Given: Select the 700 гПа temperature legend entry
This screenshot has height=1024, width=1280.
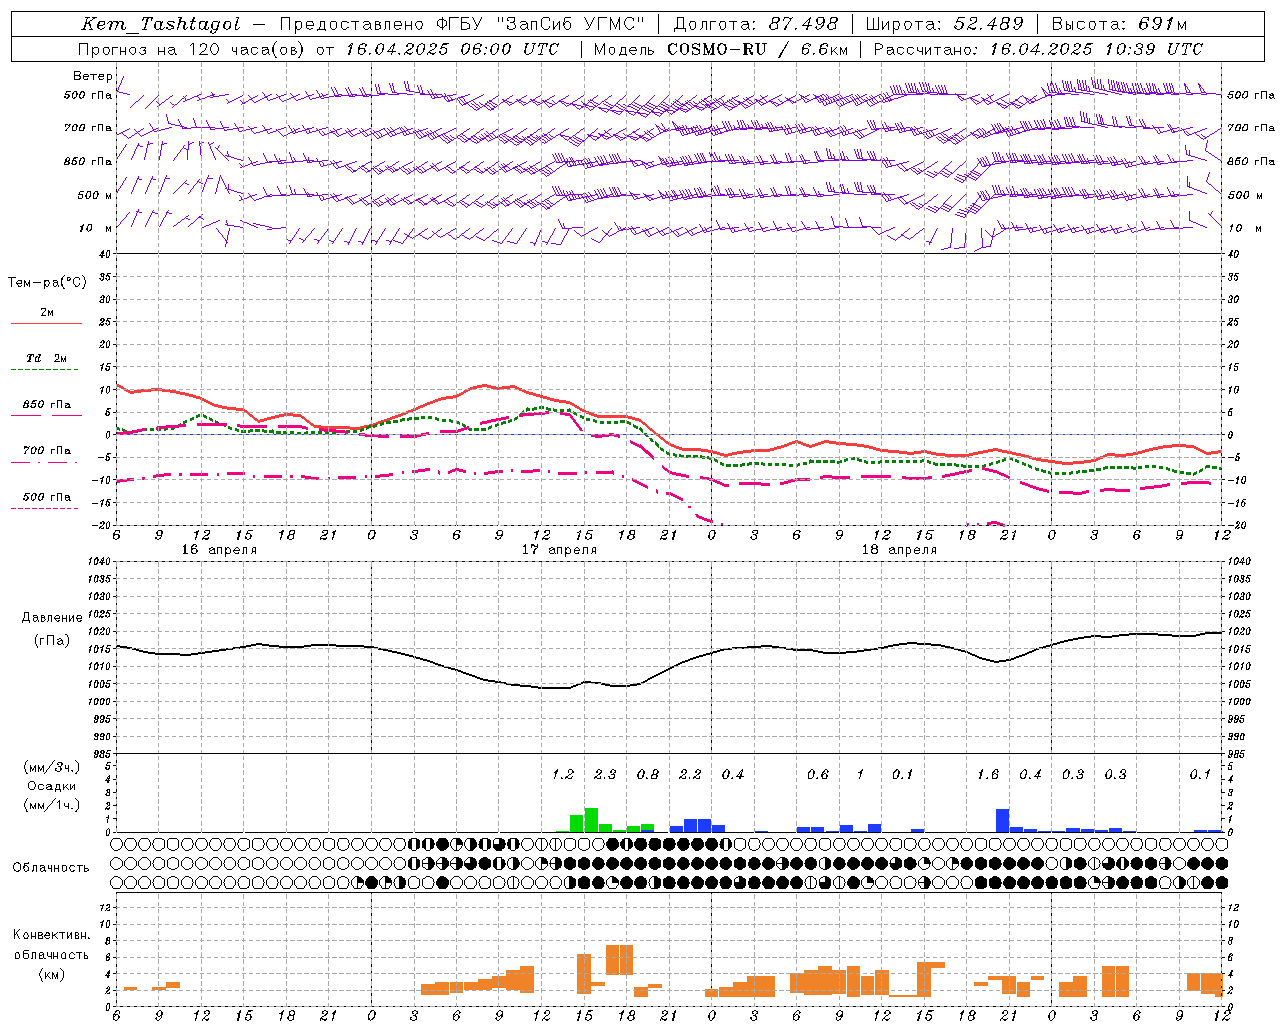Looking at the screenshot, I should pos(47,451).
